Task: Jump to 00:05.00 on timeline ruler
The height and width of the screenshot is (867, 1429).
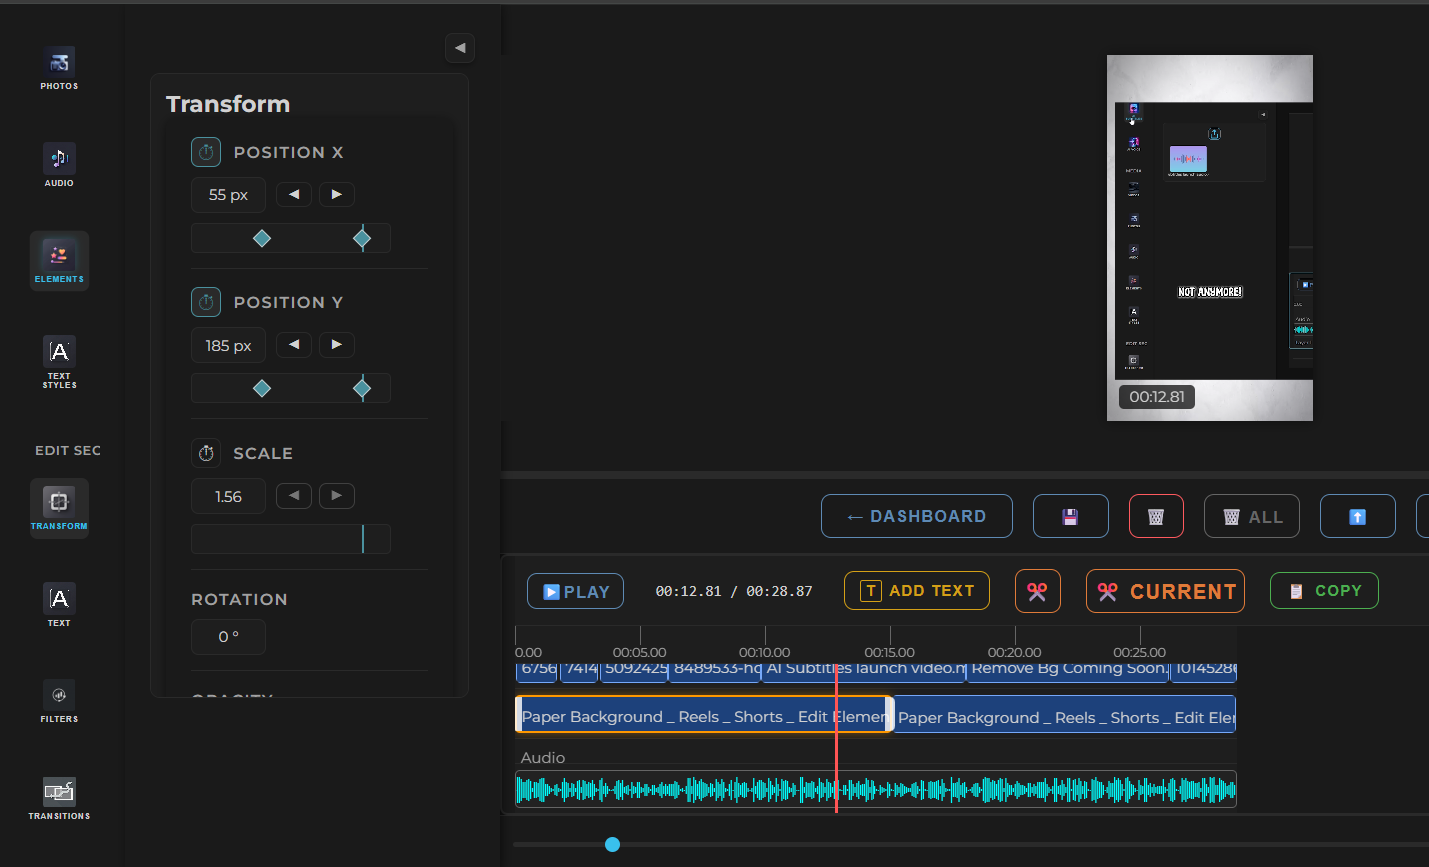Action: pyautogui.click(x=640, y=653)
